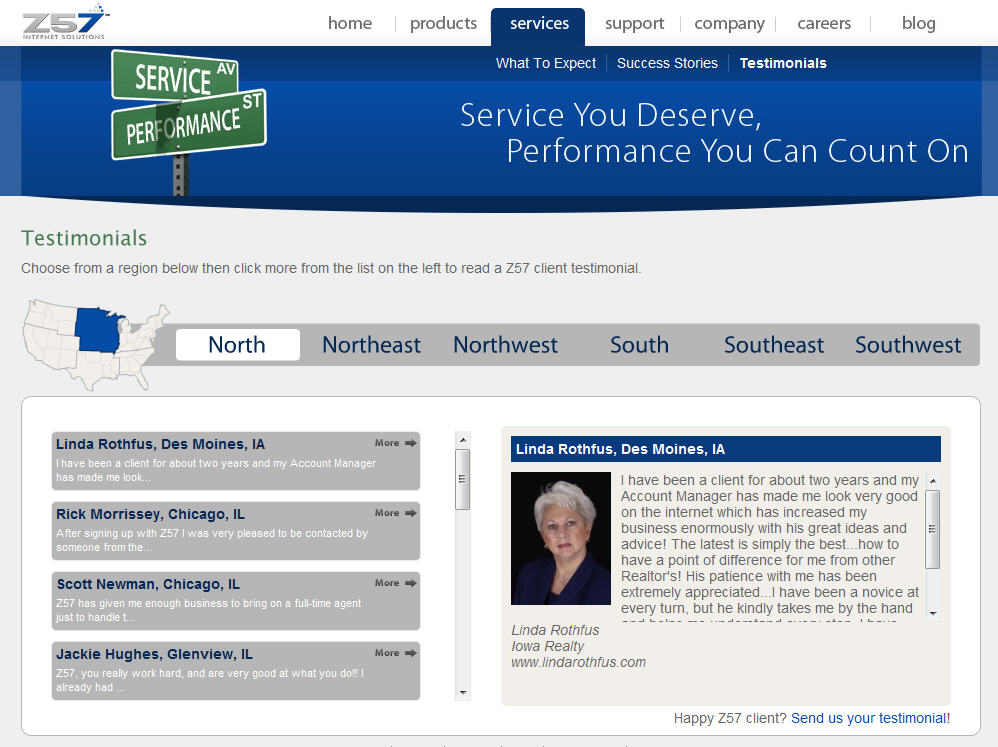Select the Testimonials submenu link
998x747 pixels.
[783, 63]
